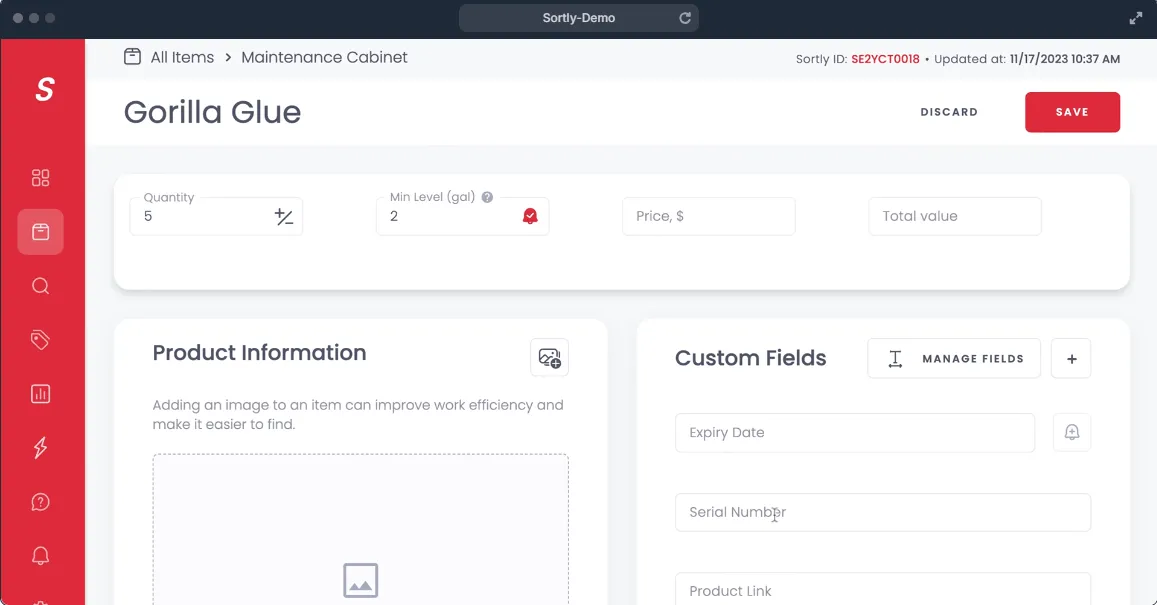Click the 'Updated at: 11/17/2023 10:37 AM' text

click(1027, 59)
